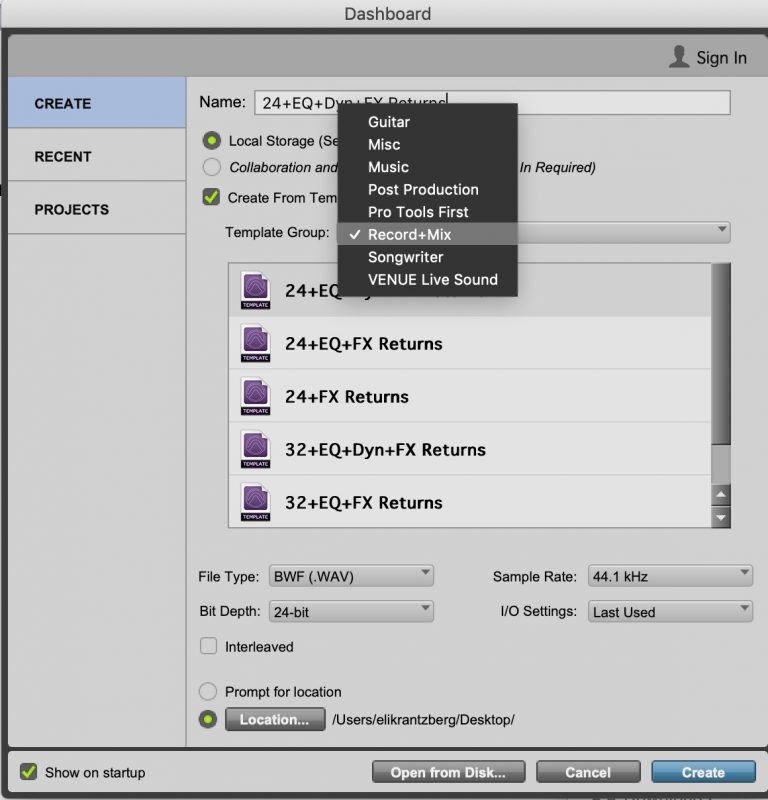
Task: Open the File Type dropdown
Action: pos(351,576)
